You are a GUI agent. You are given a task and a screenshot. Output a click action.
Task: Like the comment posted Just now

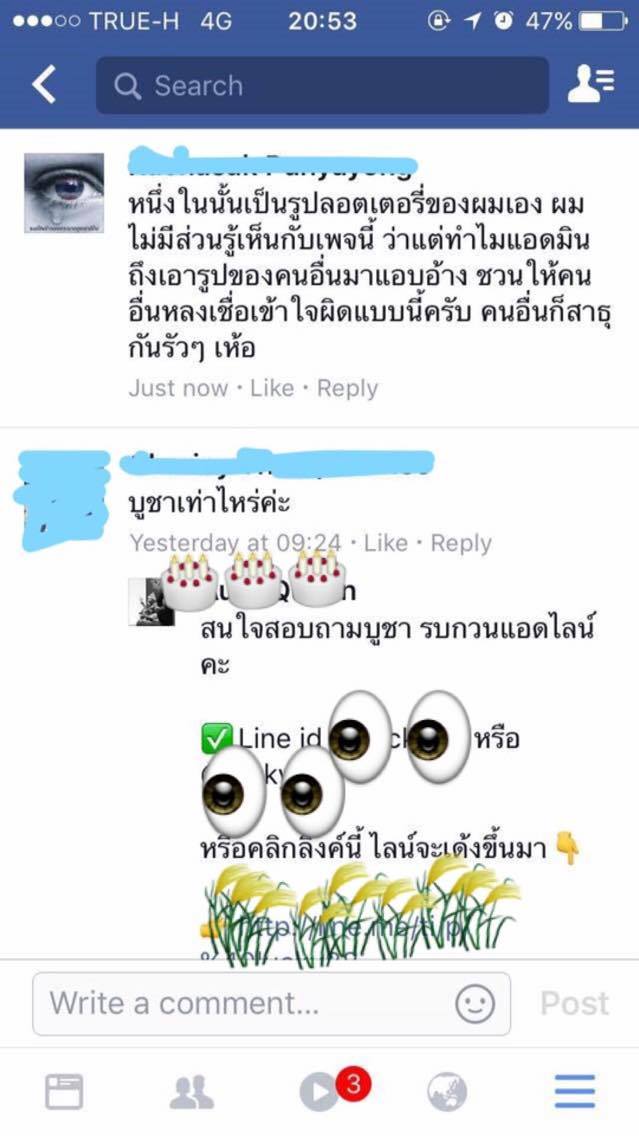pyautogui.click(x=272, y=388)
